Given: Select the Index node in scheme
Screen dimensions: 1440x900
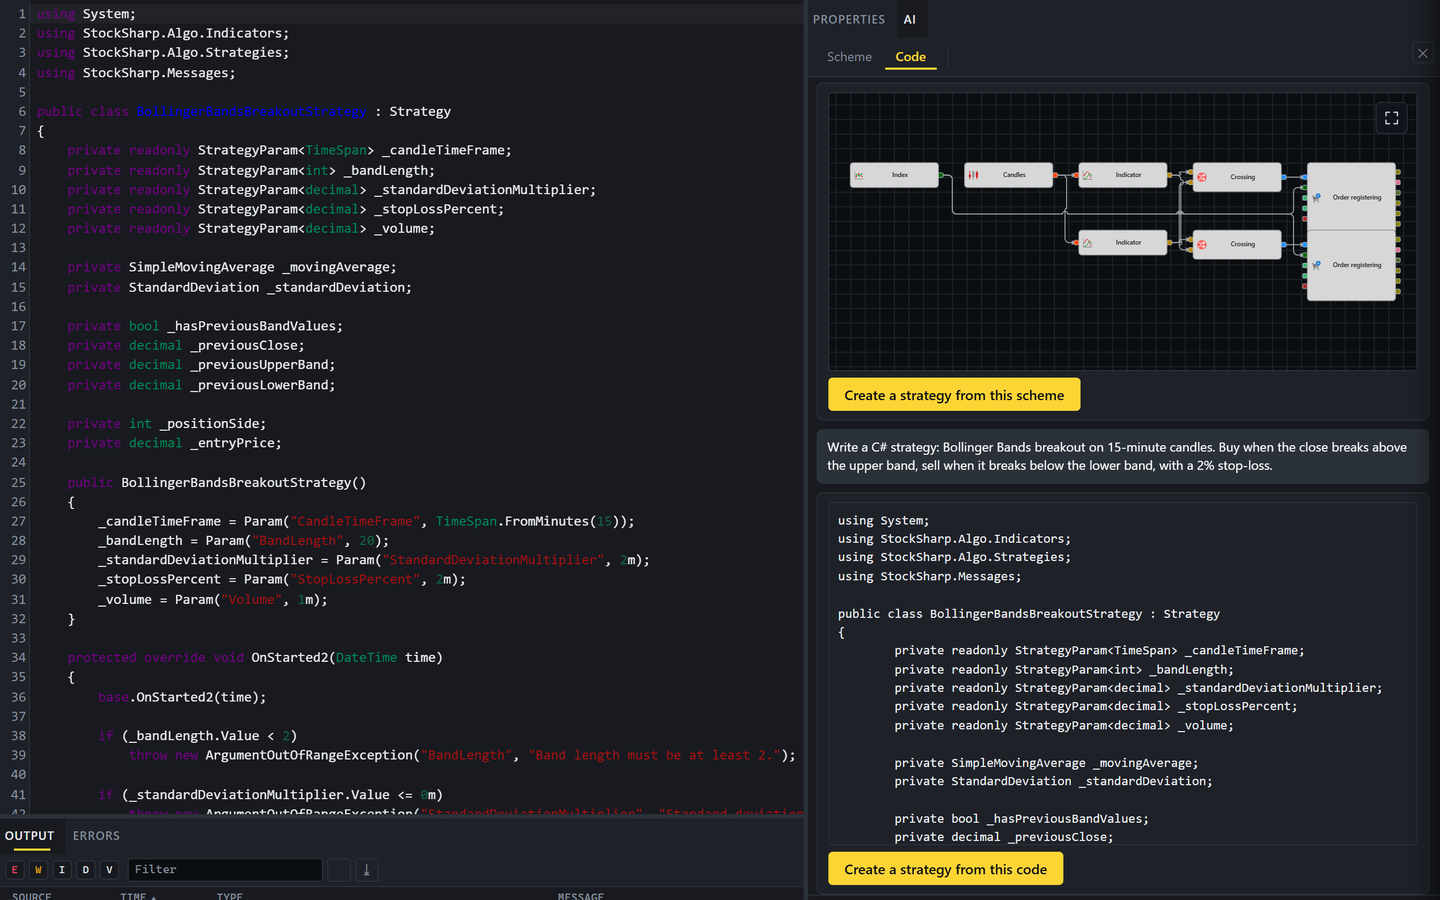Looking at the screenshot, I should pyautogui.click(x=894, y=175).
